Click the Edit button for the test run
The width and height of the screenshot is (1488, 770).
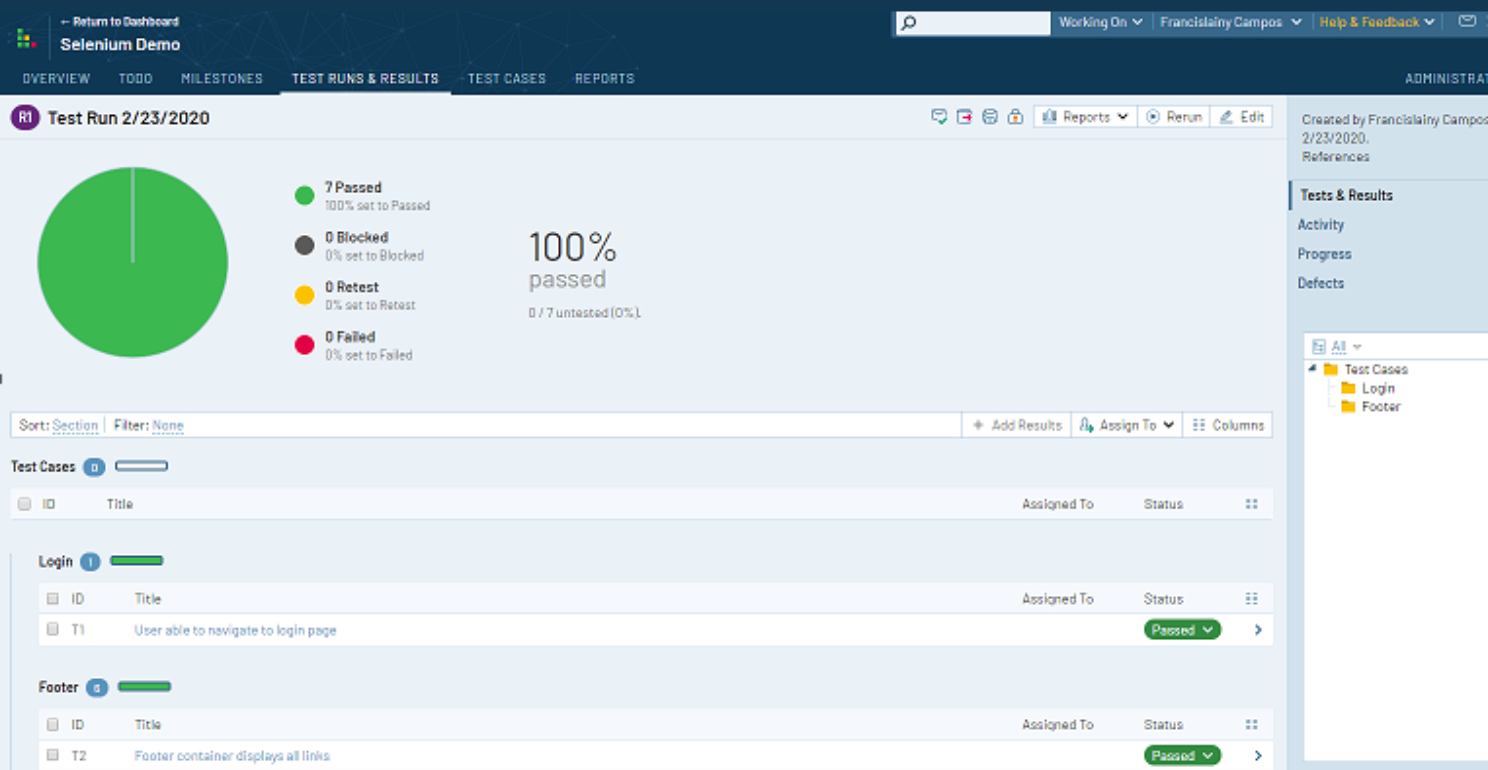coord(1241,116)
